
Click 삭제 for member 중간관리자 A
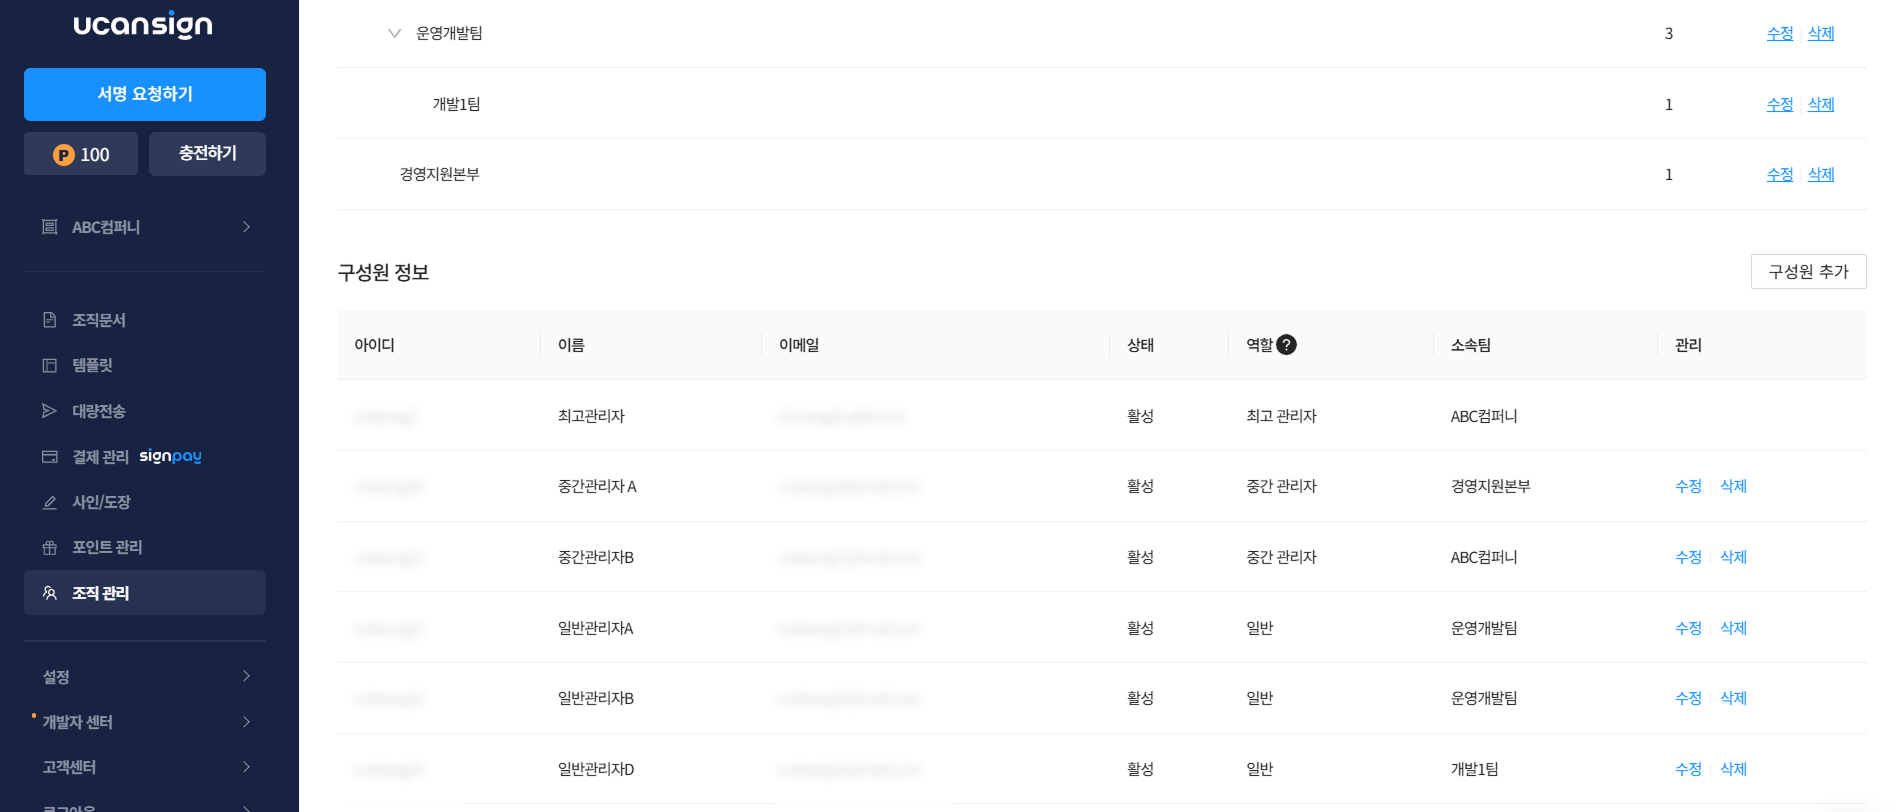tap(1733, 486)
